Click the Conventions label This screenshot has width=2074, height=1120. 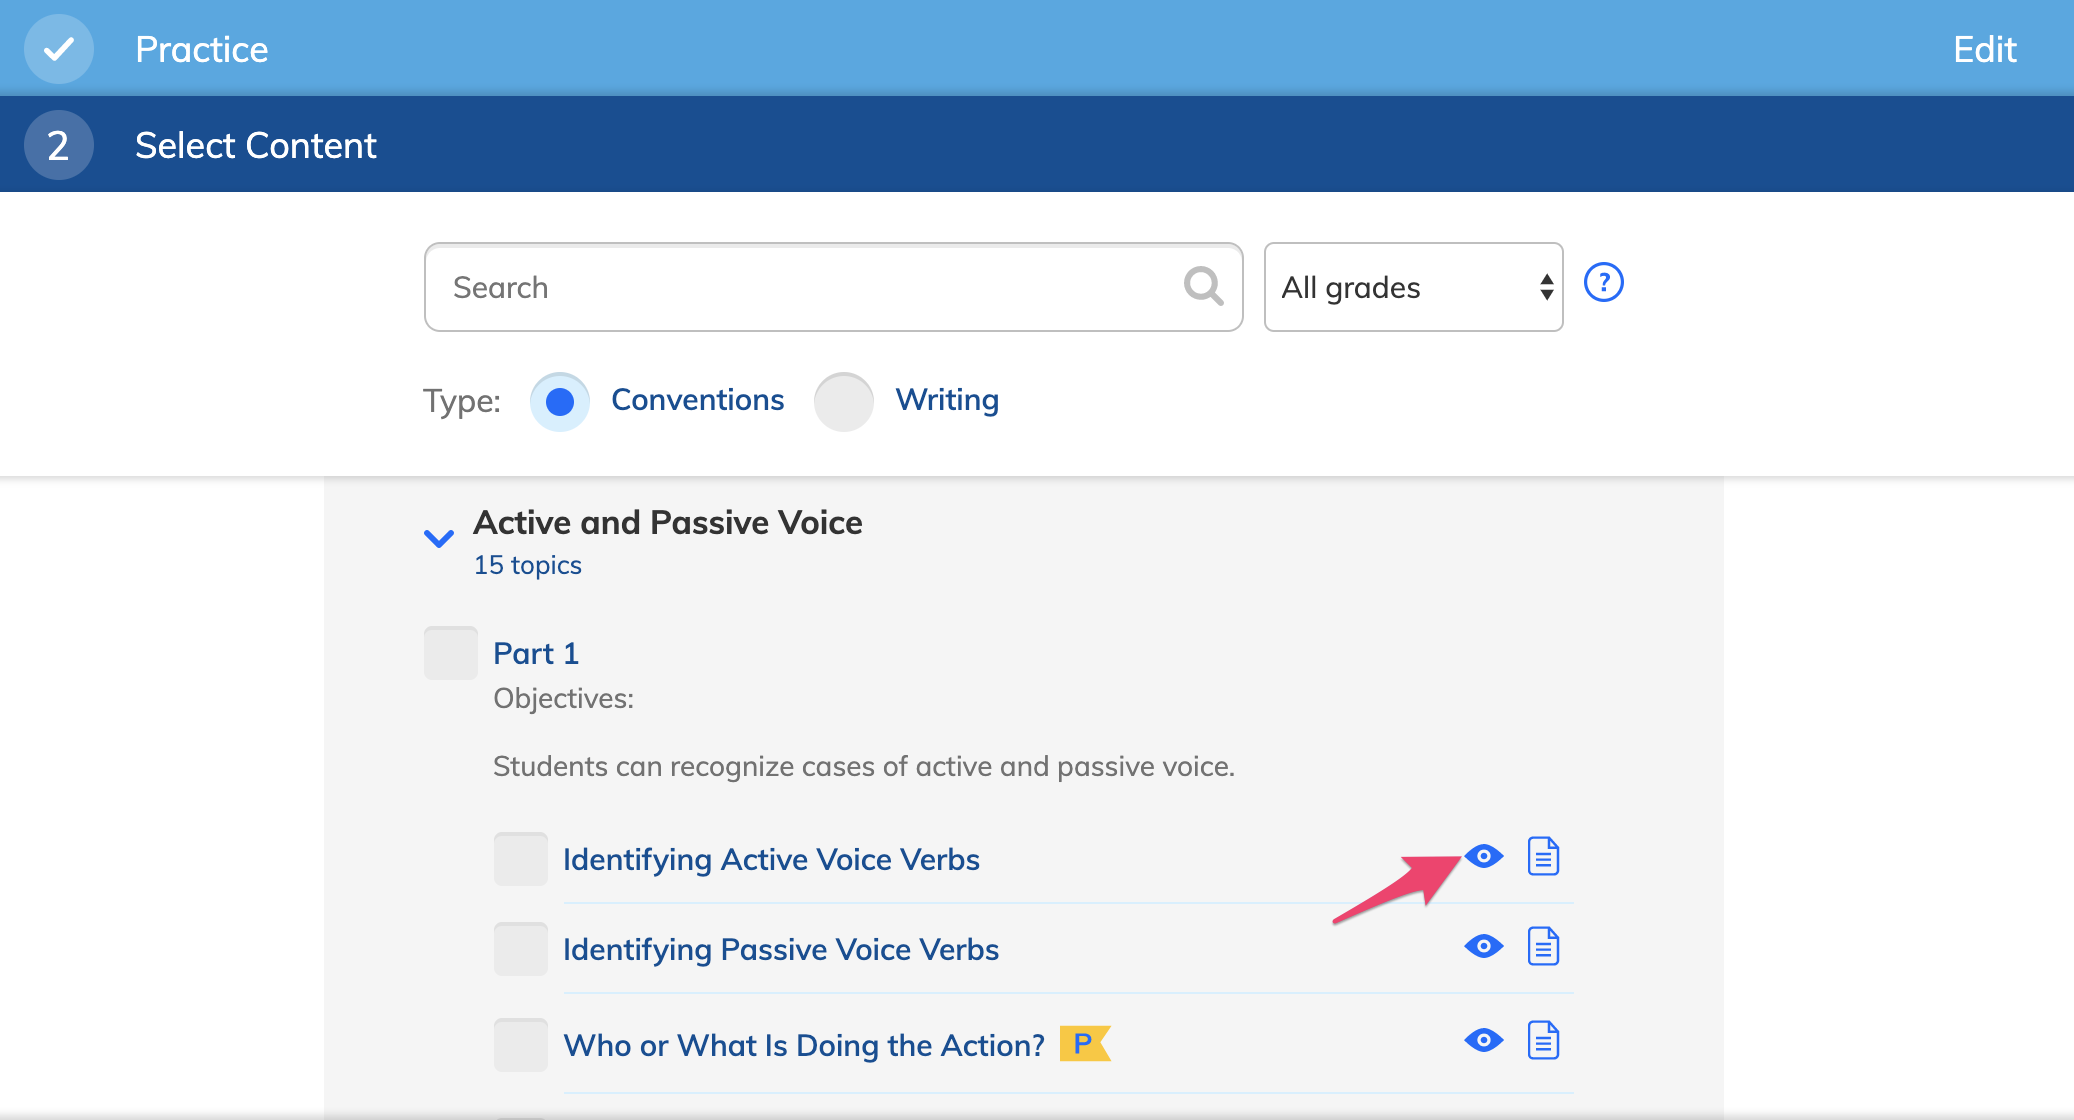698,400
